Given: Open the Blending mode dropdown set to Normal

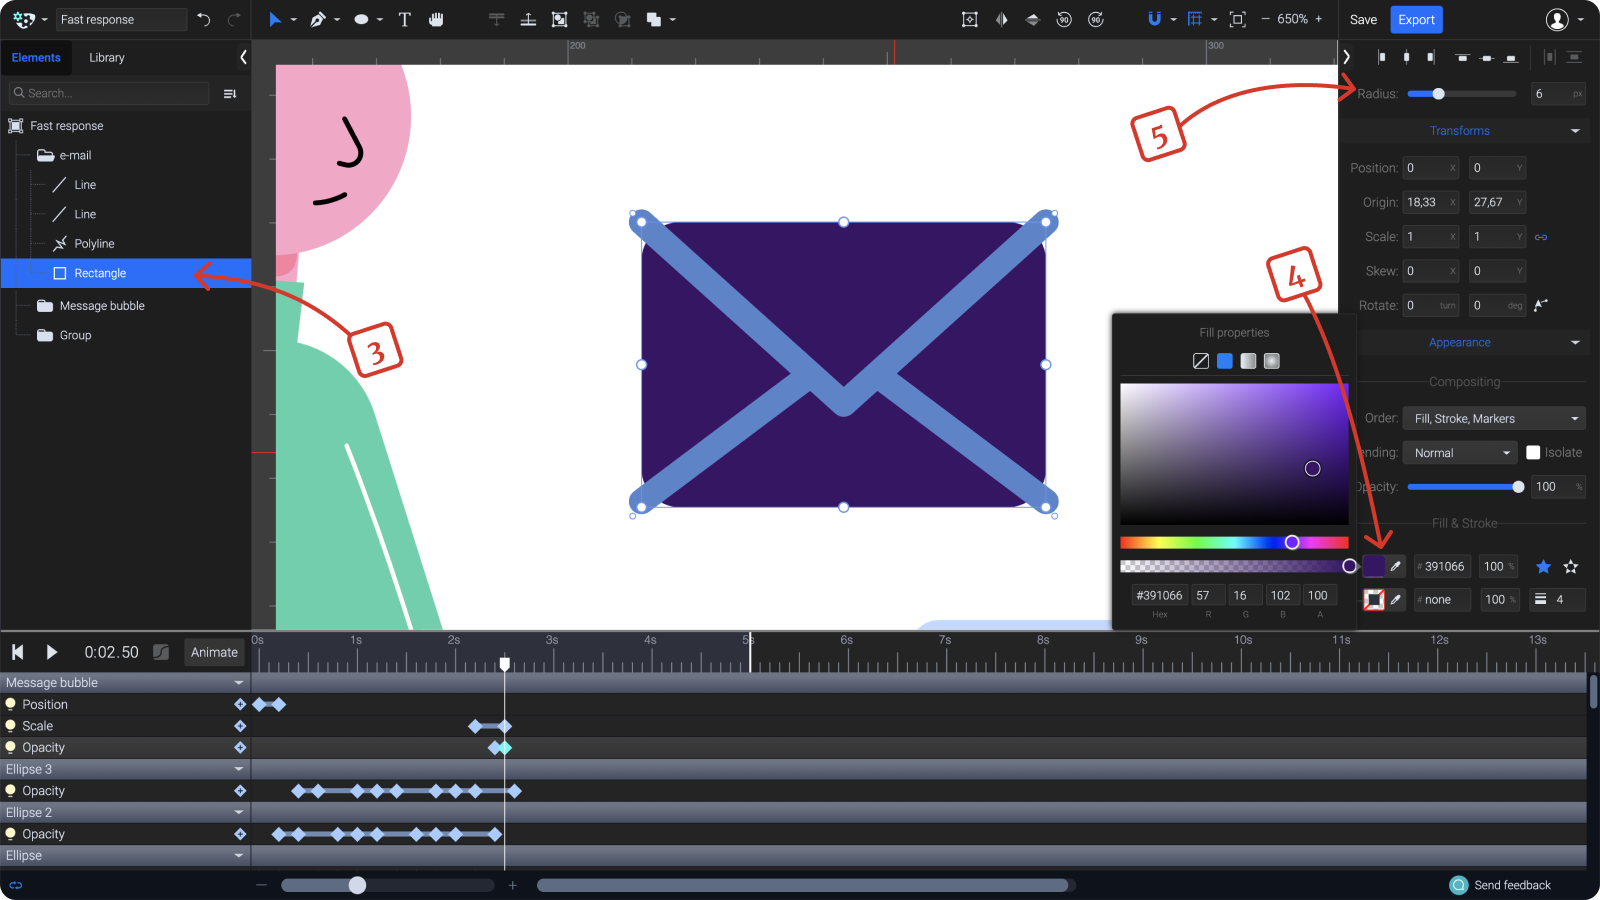Looking at the screenshot, I should coord(1459,452).
